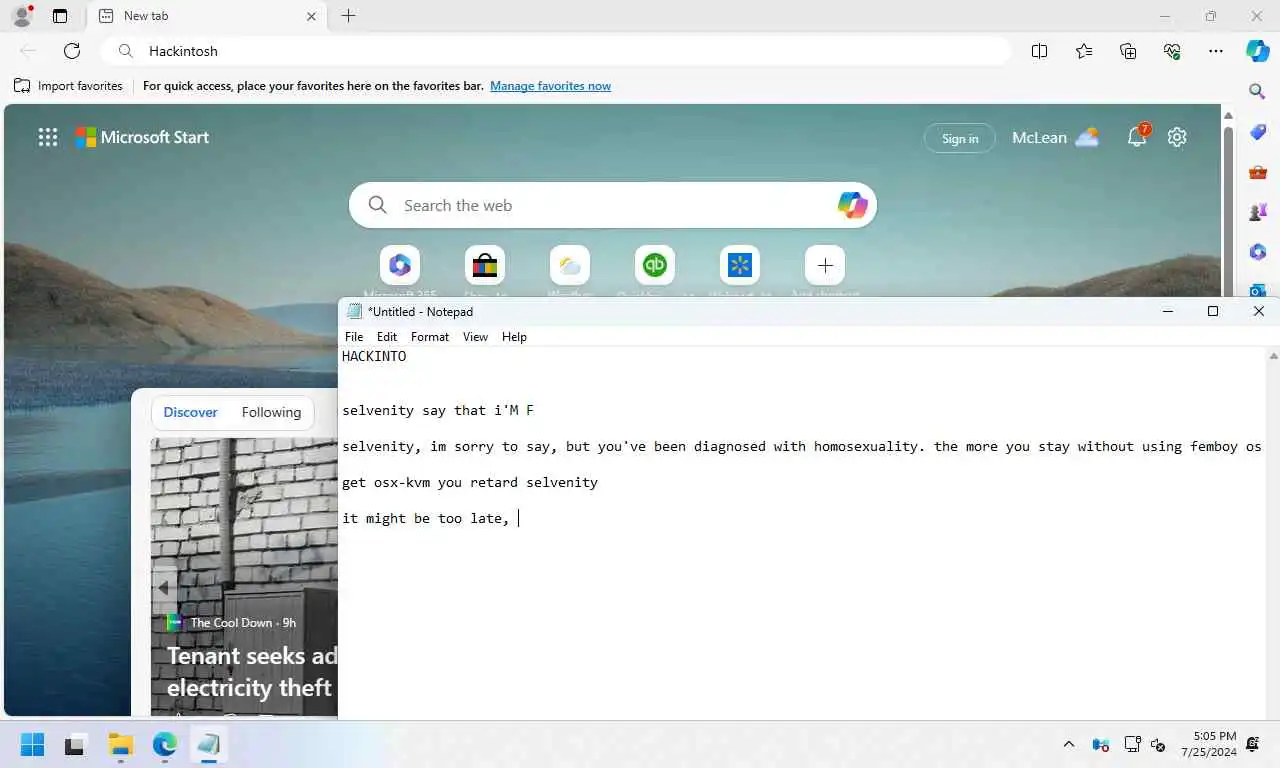This screenshot has width=1280, height=768.
Task: Open the Microsoft 365 quick link tile
Action: (400, 266)
